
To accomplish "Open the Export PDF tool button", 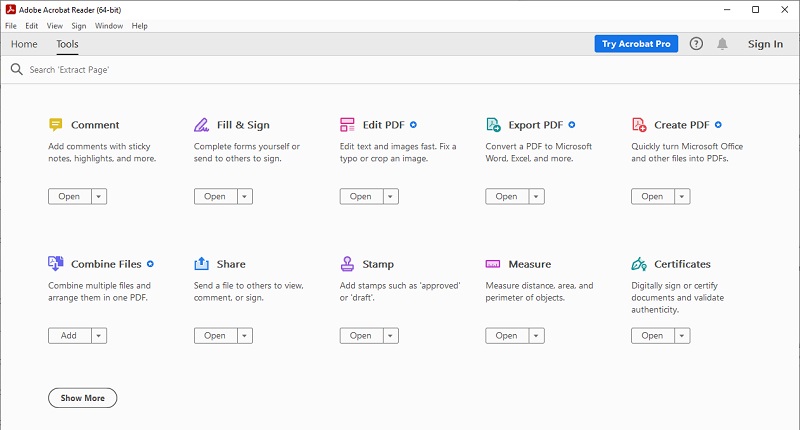I will pos(507,196).
